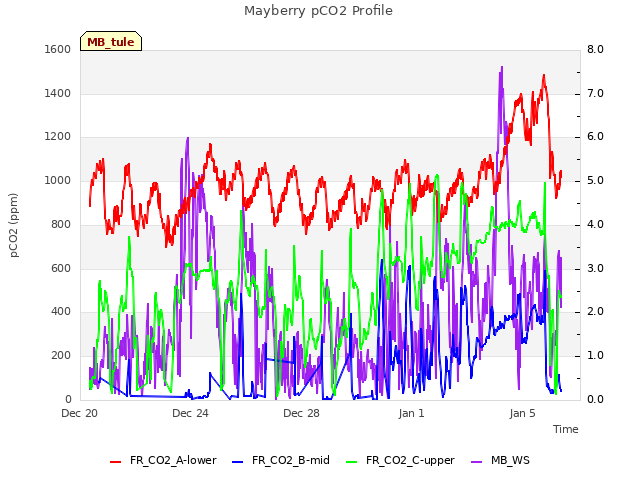
Task: Click the Jan 1 x-axis tick label
Action: click(411, 413)
